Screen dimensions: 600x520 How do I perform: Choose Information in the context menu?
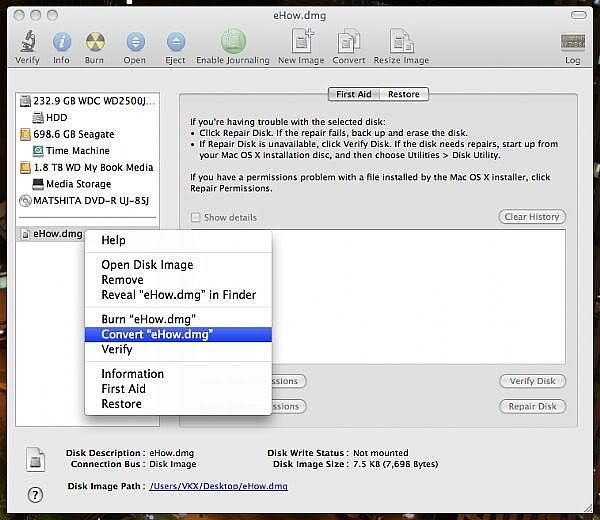pyautogui.click(x=178, y=374)
